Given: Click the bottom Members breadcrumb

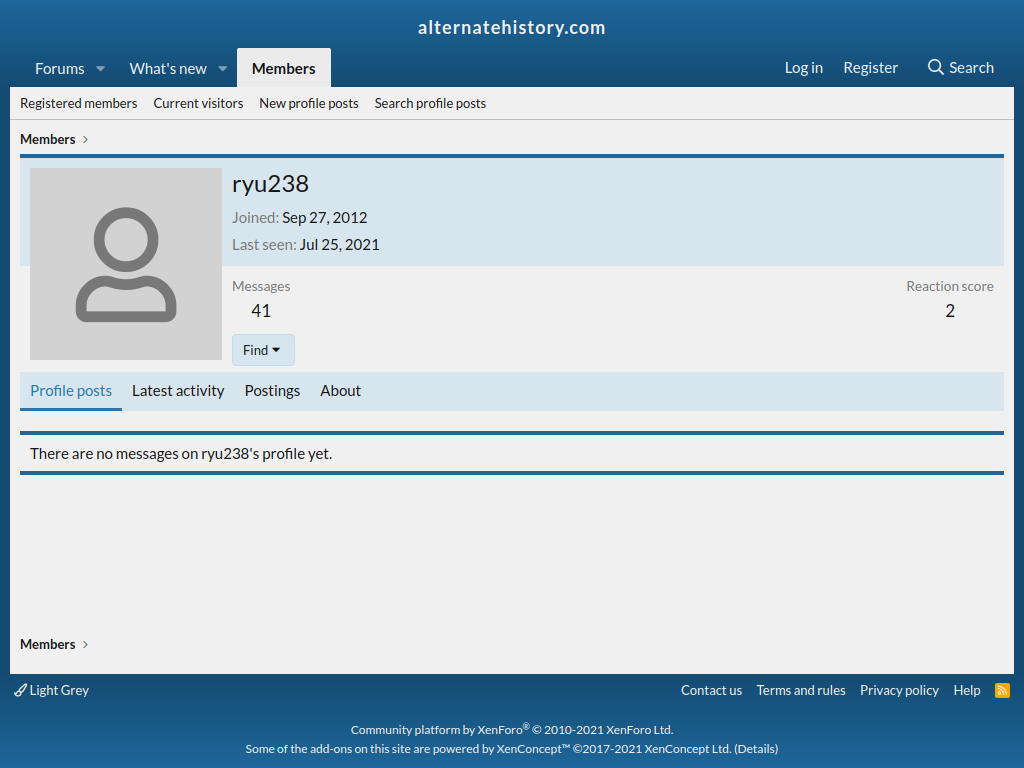Looking at the screenshot, I should [x=48, y=644].
